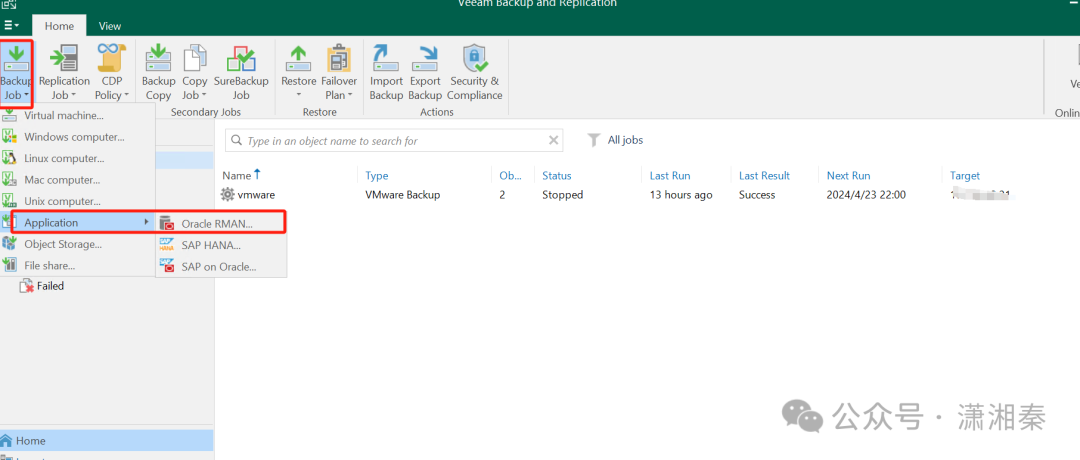Select Unix computer... menu entry
This screenshot has height=460, width=1080.
pyautogui.click(x=78, y=201)
